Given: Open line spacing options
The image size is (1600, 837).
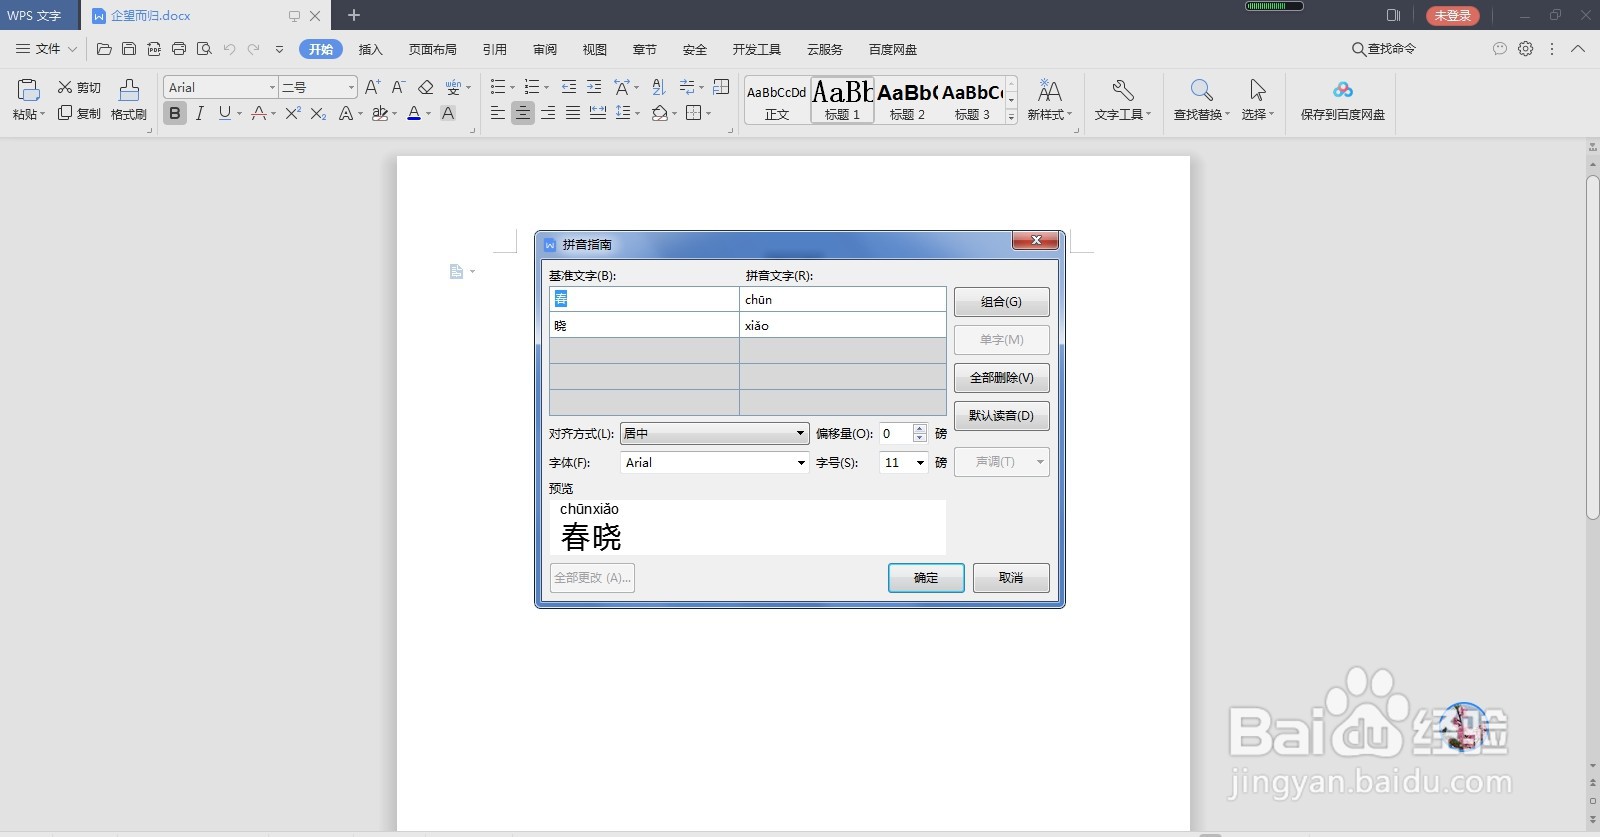Looking at the screenshot, I should tap(624, 114).
